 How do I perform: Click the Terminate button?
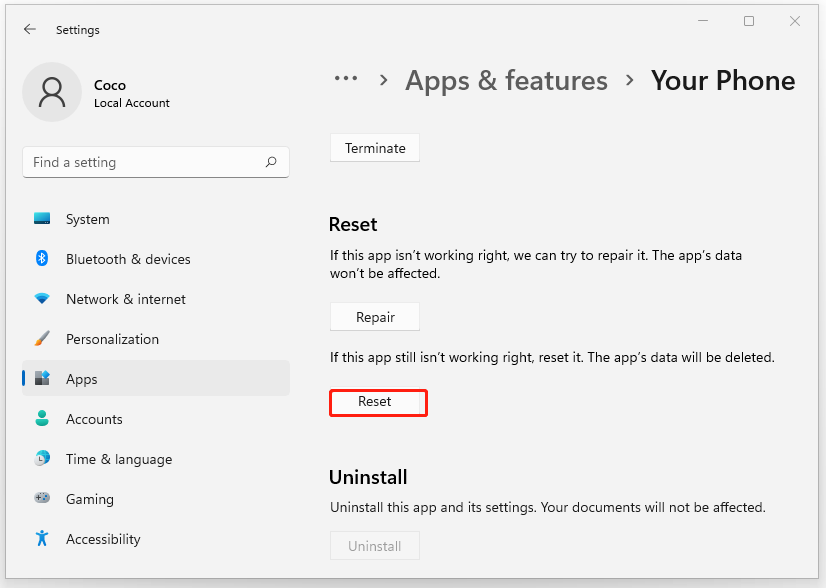click(x=374, y=147)
